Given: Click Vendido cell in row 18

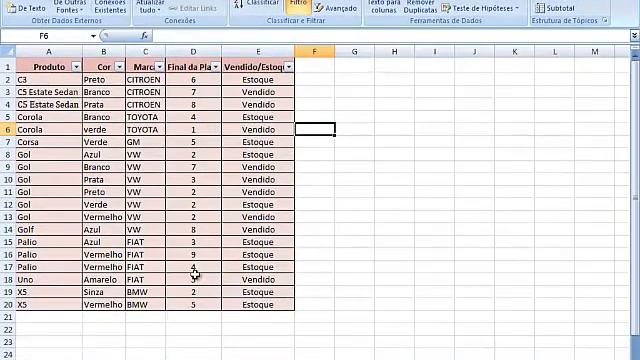Looking at the screenshot, I should tap(258, 280).
